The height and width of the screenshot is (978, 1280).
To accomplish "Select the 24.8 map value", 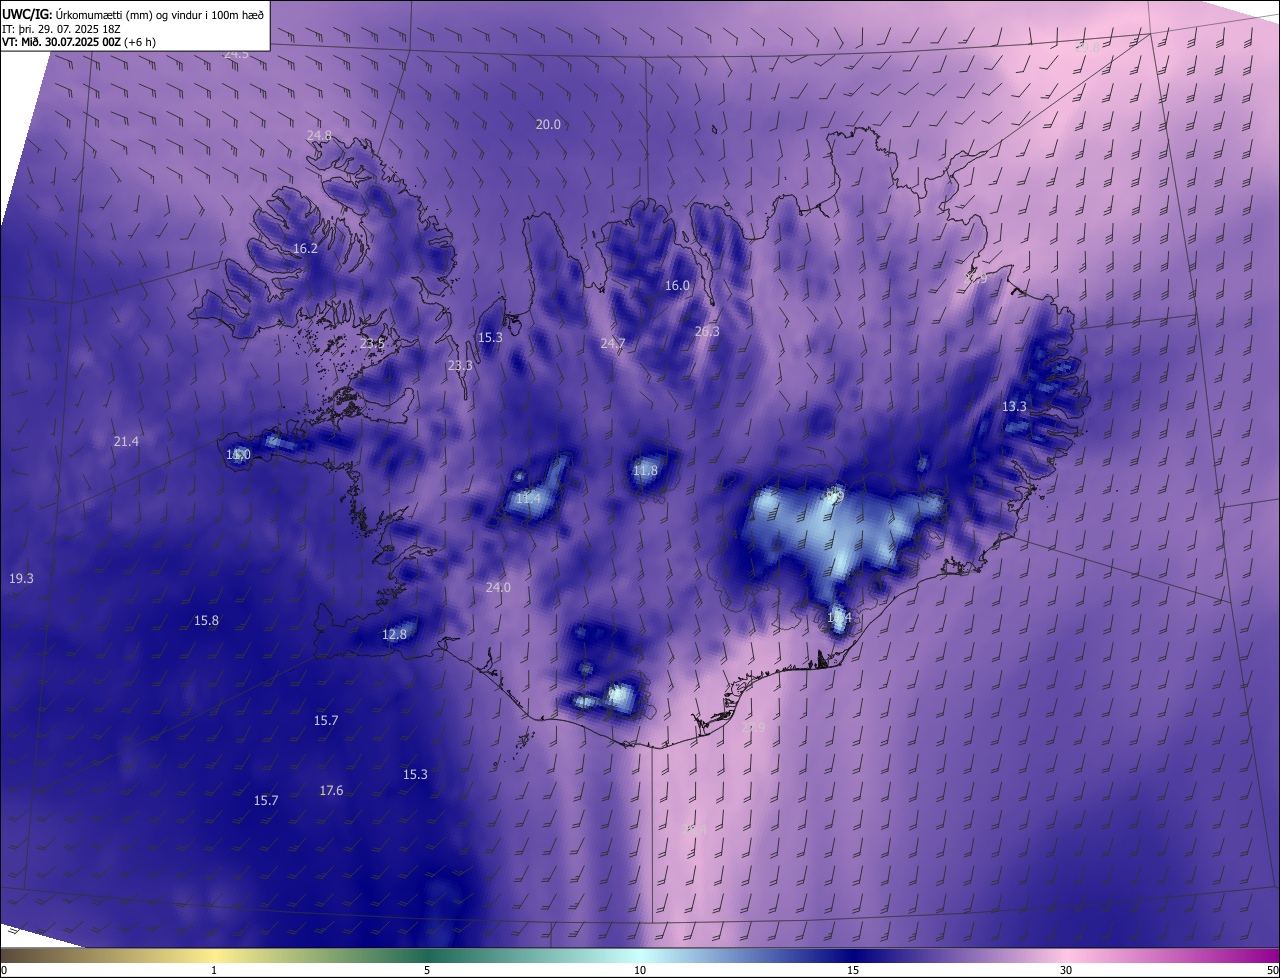I will (319, 136).
